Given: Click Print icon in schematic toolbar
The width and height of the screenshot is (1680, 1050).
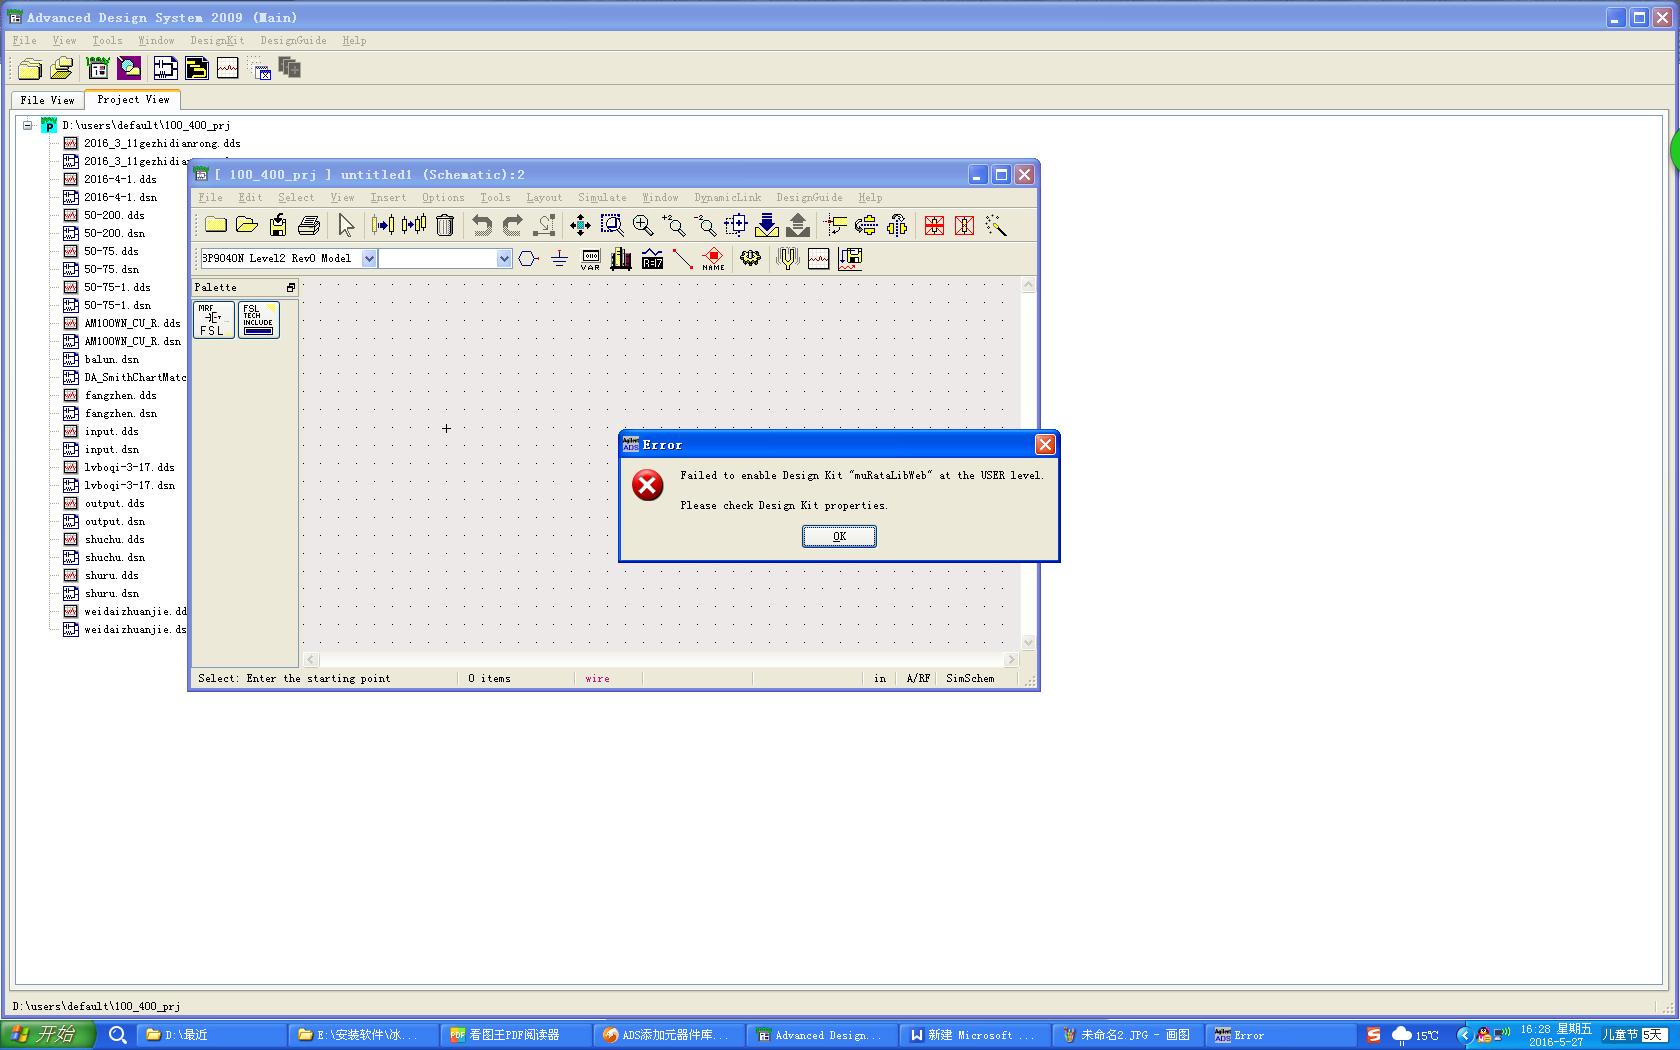Looking at the screenshot, I should coord(309,225).
